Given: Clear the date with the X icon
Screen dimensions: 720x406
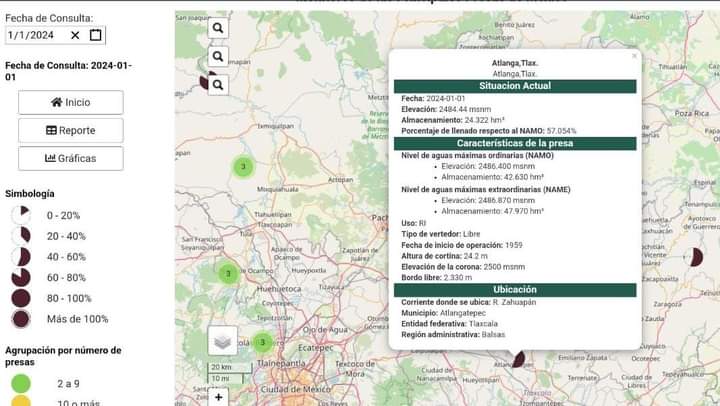Looking at the screenshot, I should pyautogui.click(x=75, y=35).
